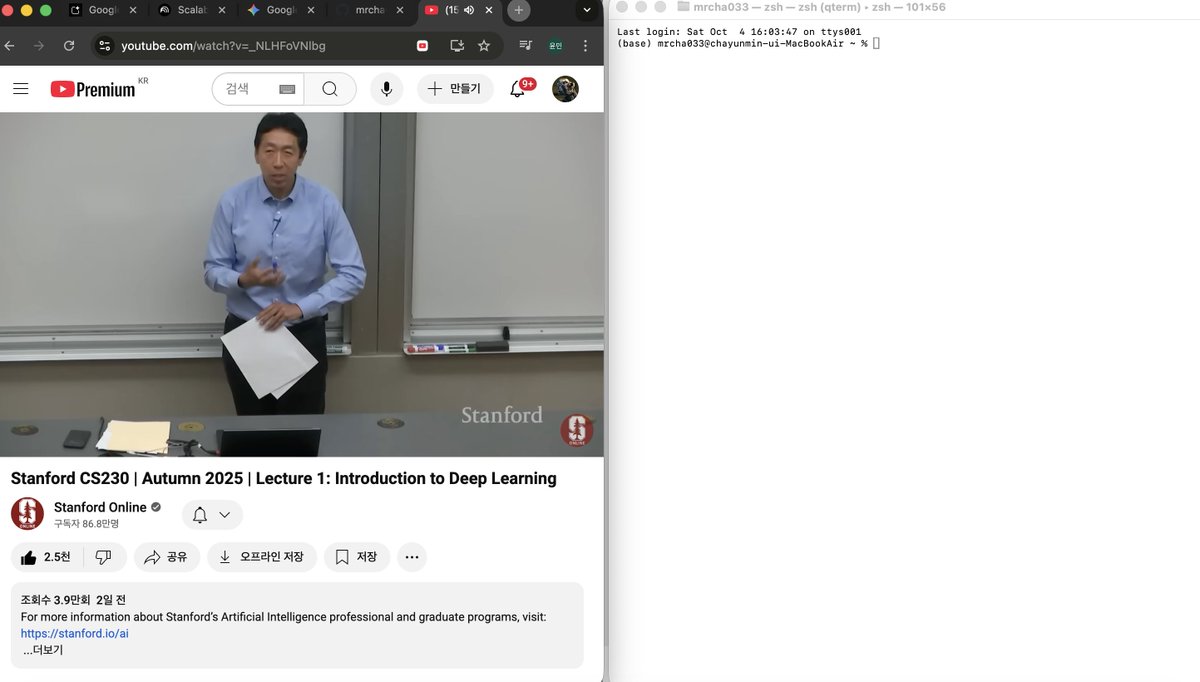This screenshot has width=1200, height=682.
Task: Go to YouTube Premium home logo
Action: 93,89
